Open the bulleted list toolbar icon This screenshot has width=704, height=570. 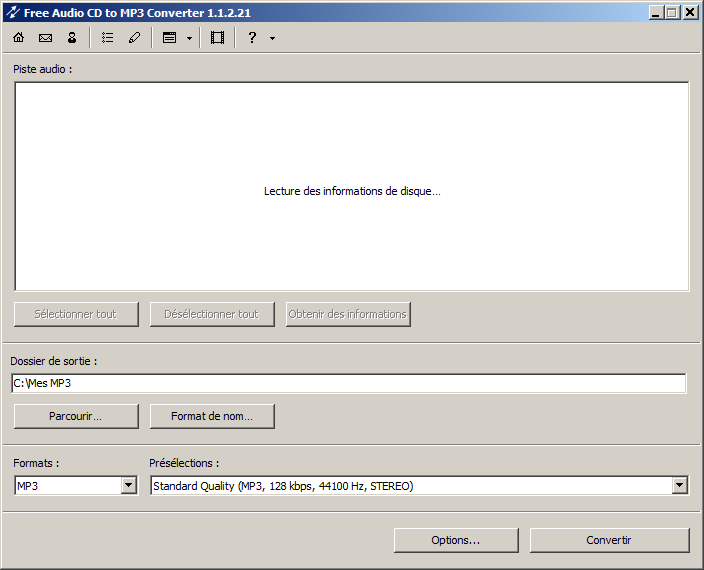click(107, 38)
